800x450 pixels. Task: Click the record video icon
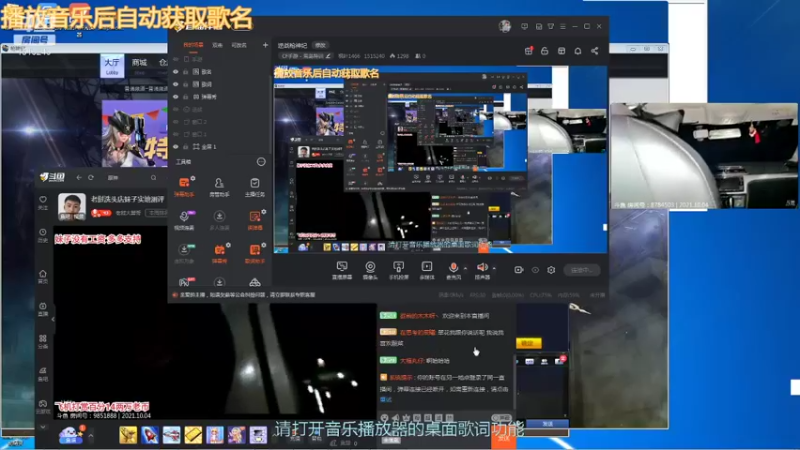[x=518, y=270]
